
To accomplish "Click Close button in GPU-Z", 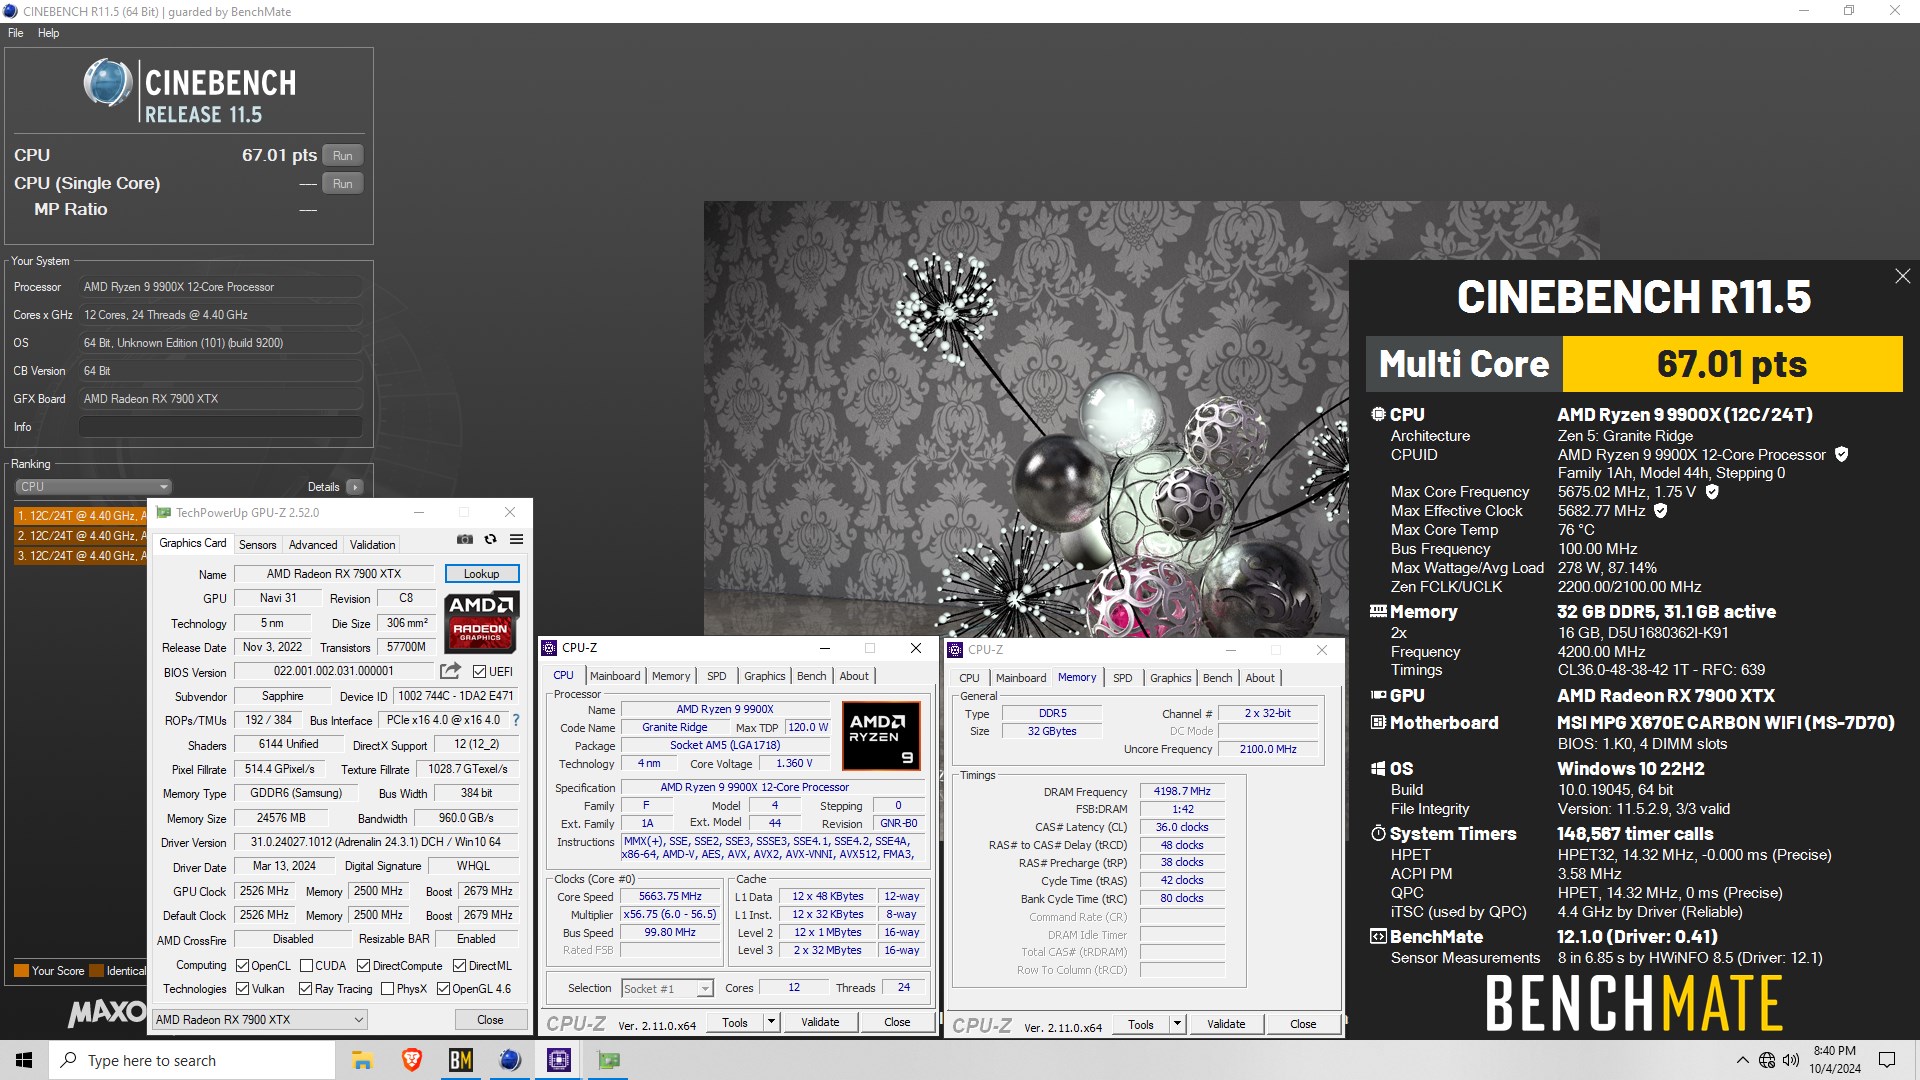I will [x=490, y=1020].
